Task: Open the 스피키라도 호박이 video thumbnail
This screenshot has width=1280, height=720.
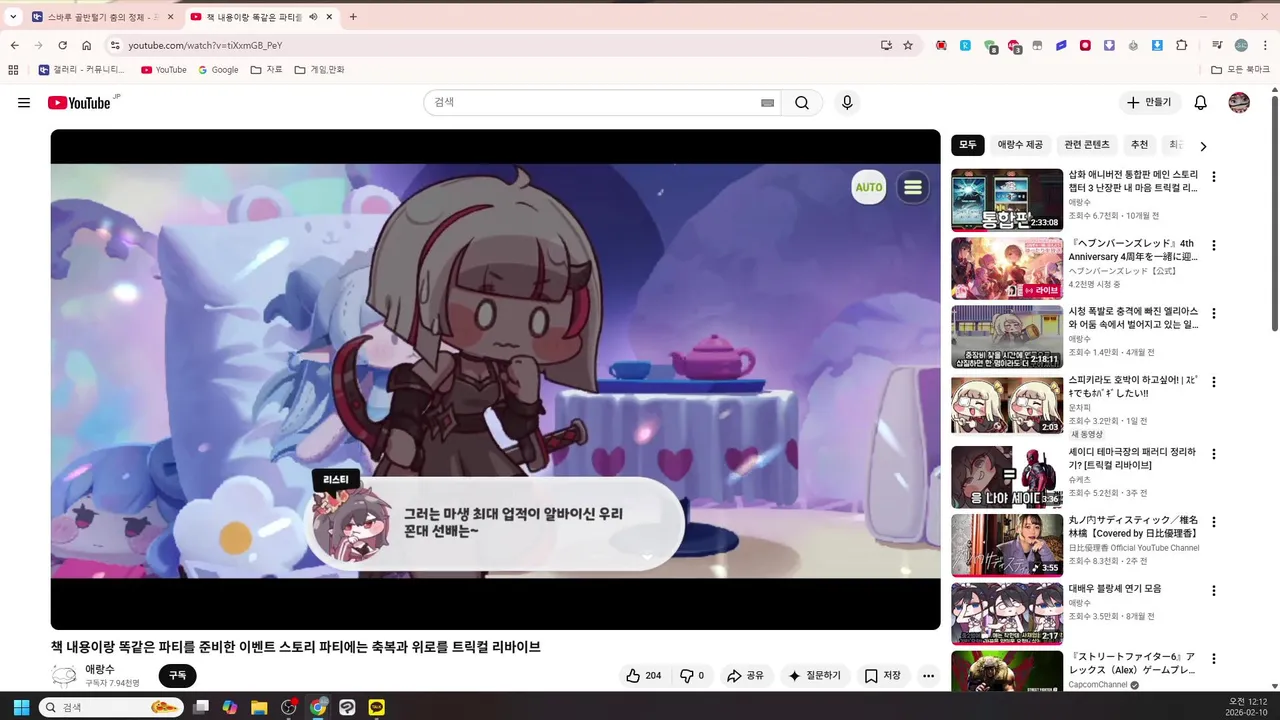Action: coord(1007,406)
